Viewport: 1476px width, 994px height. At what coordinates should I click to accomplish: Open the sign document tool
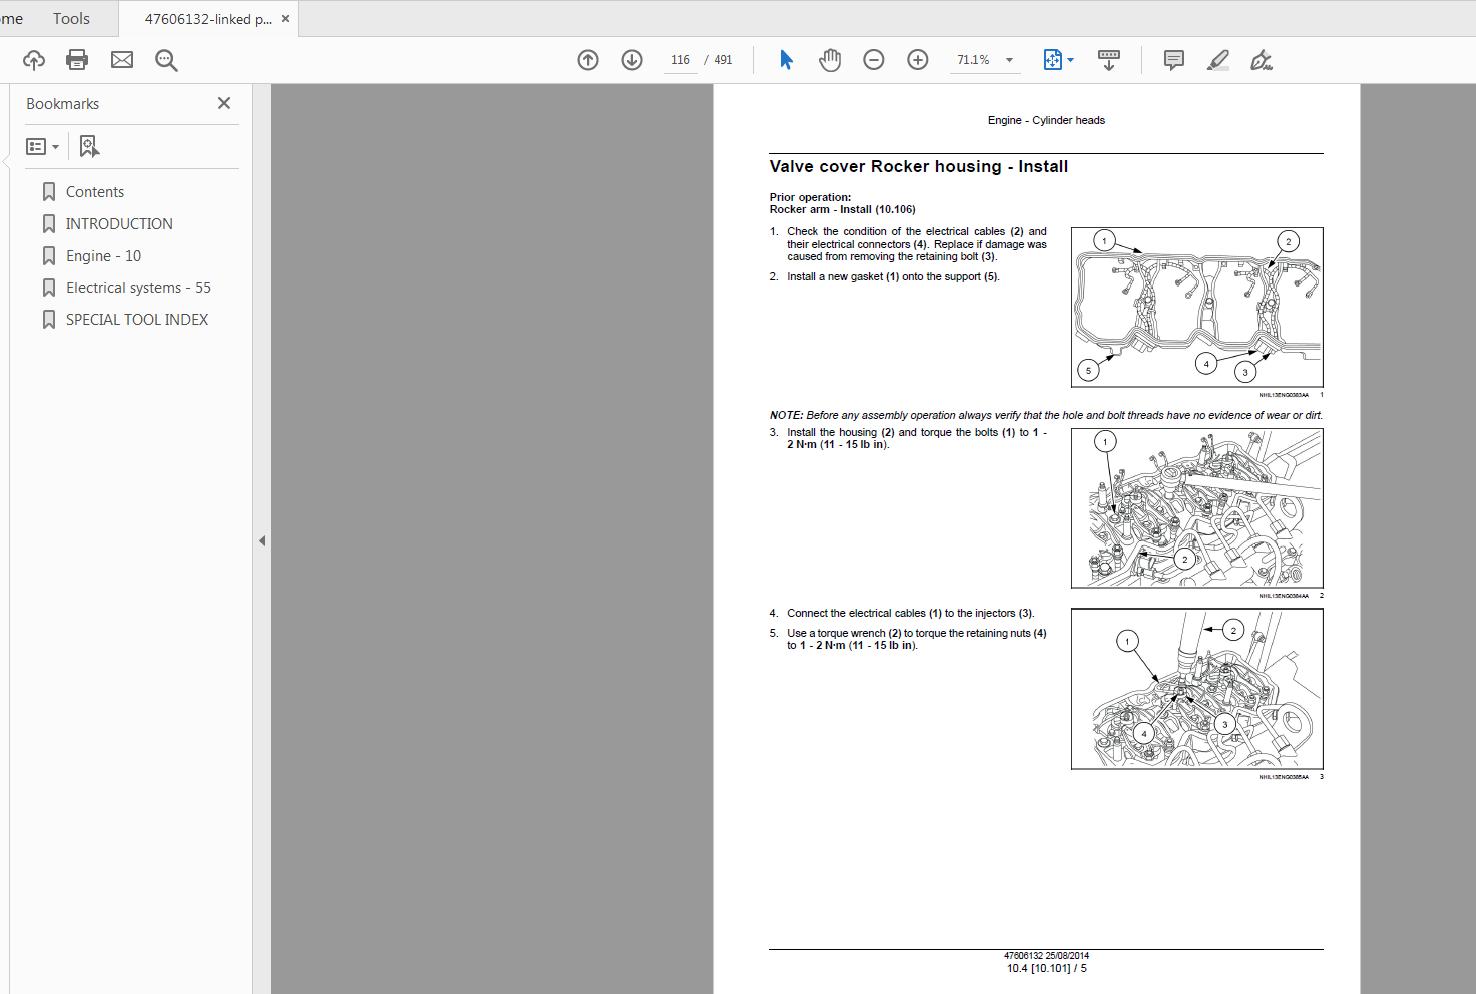(x=1262, y=60)
